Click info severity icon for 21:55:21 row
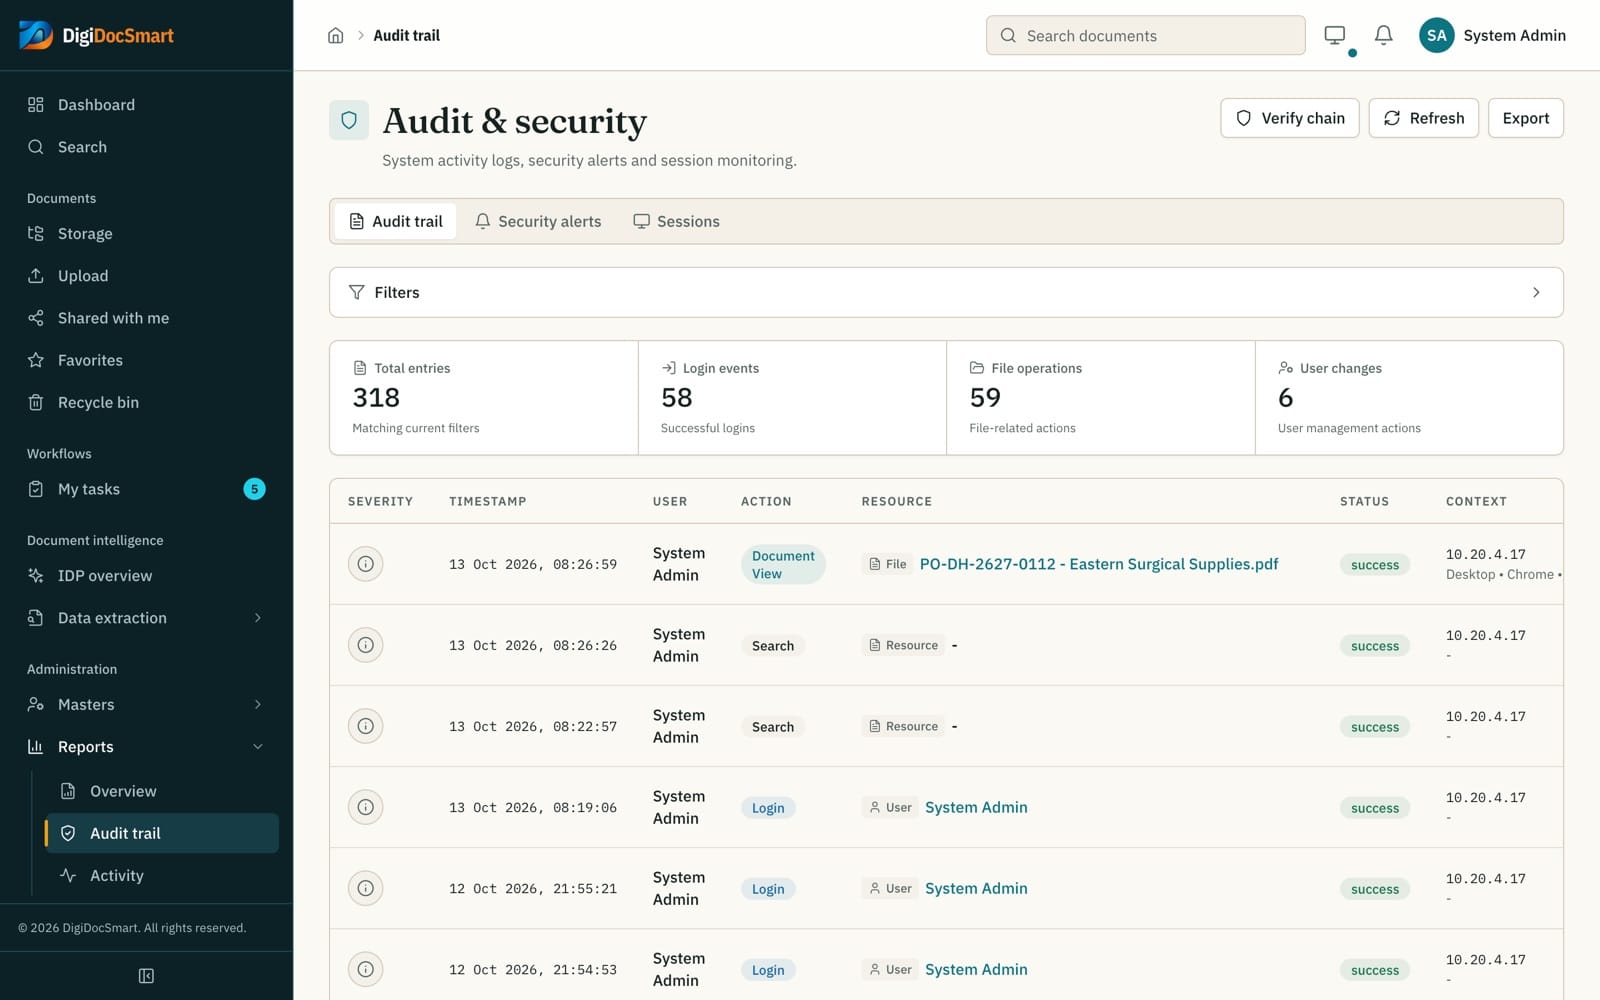 [366, 888]
